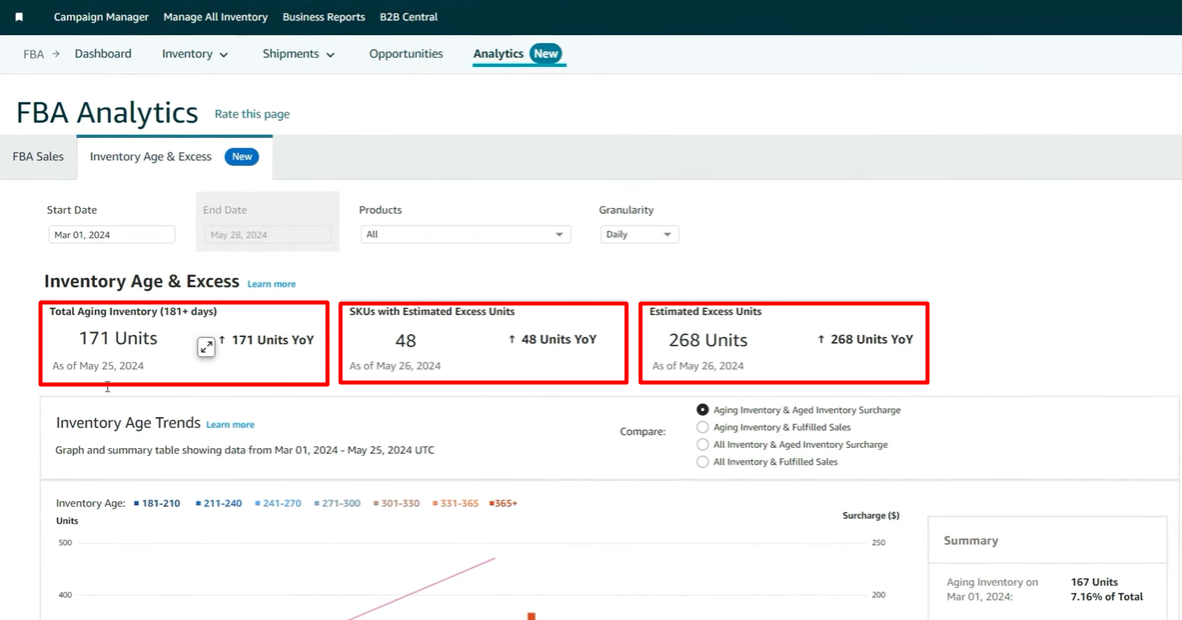Select the Inventory Age & Excess tab
This screenshot has height=620, width=1182.
(x=174, y=157)
